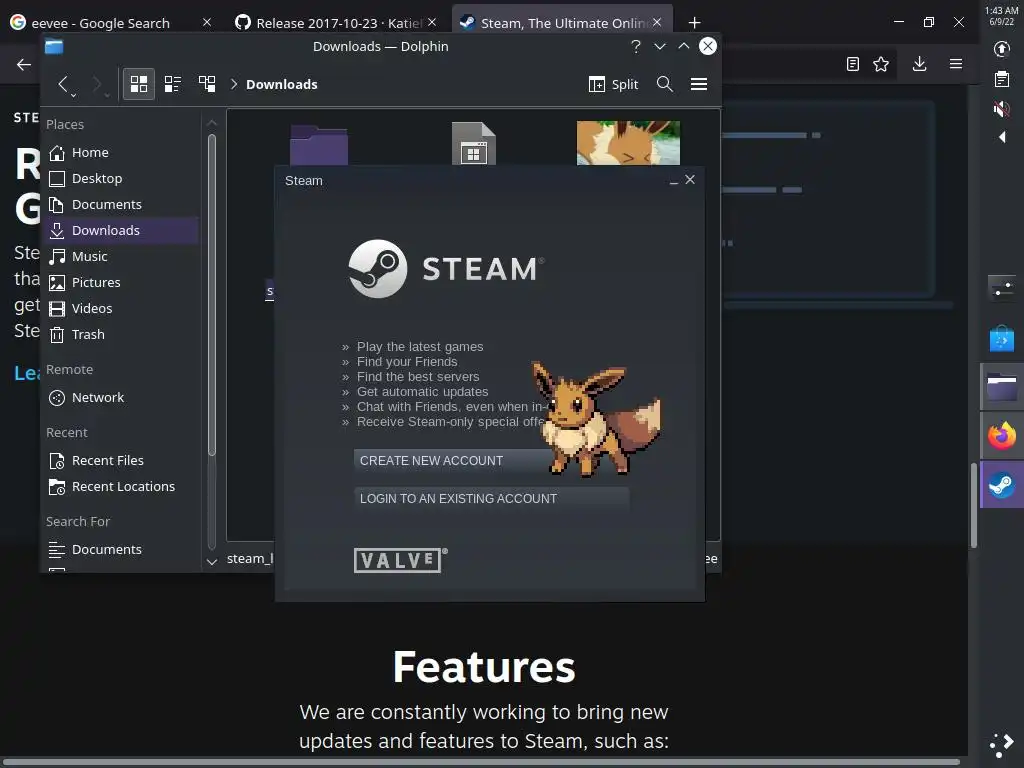Click the browser page vertical scrollbar
Screen dimensions: 1024x768
974,505
